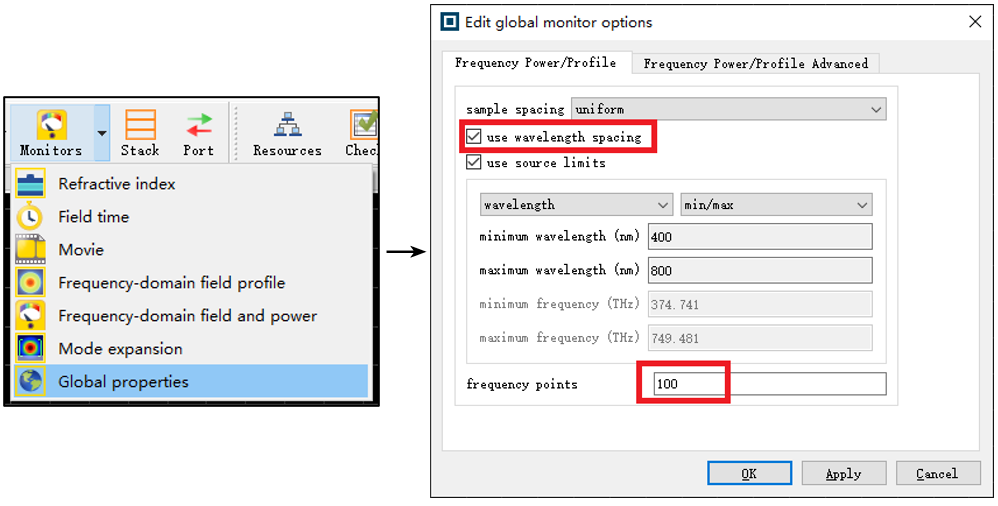Pick the Mode expansion monitor icon
Image resolution: width=998 pixels, height=506 pixels.
[x=30, y=349]
